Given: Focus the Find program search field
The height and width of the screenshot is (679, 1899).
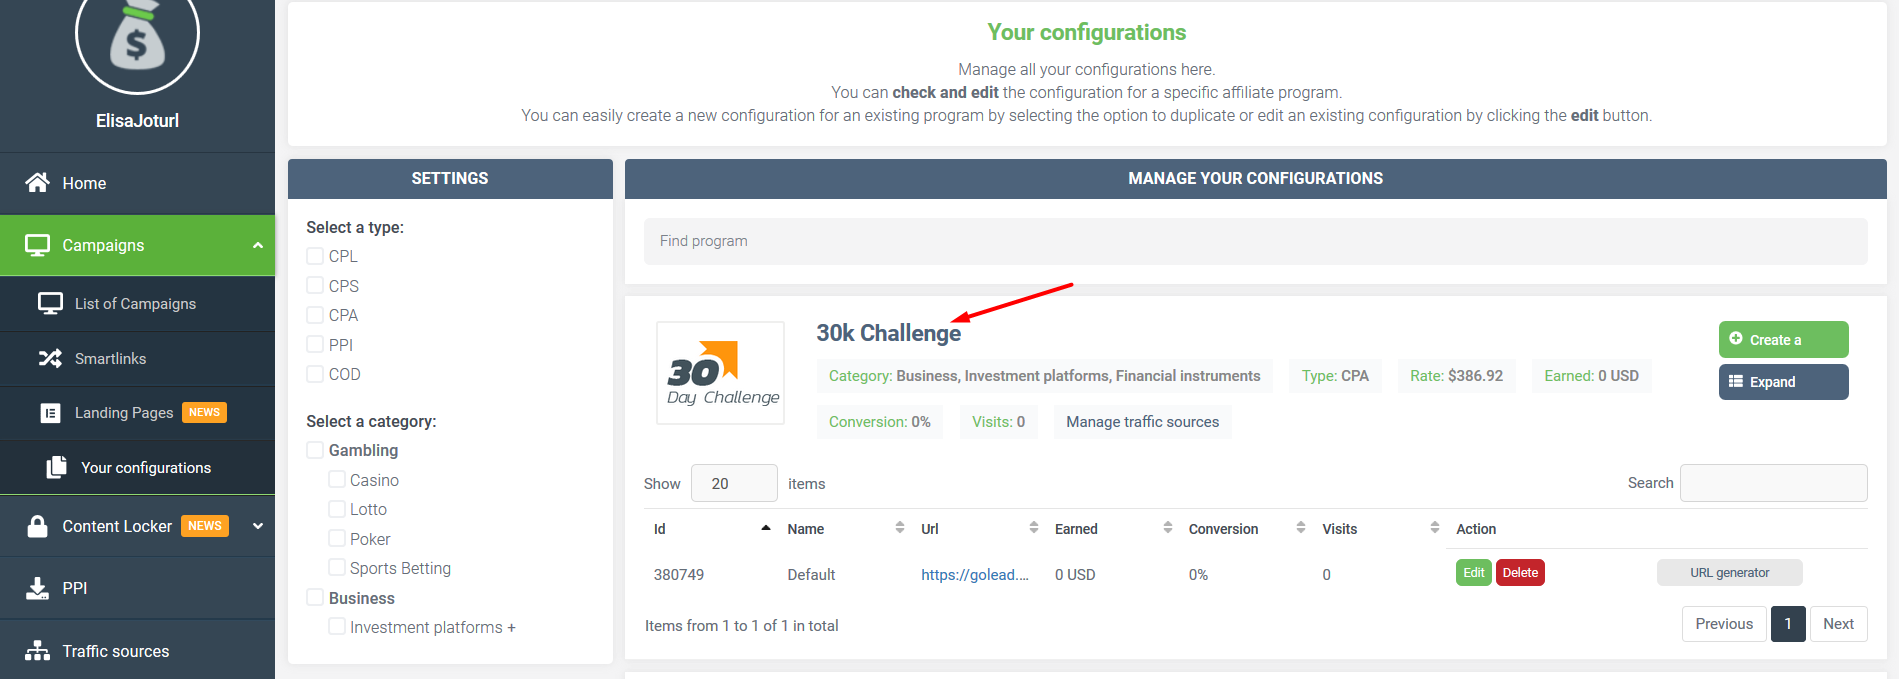Looking at the screenshot, I should [x=1255, y=241].
